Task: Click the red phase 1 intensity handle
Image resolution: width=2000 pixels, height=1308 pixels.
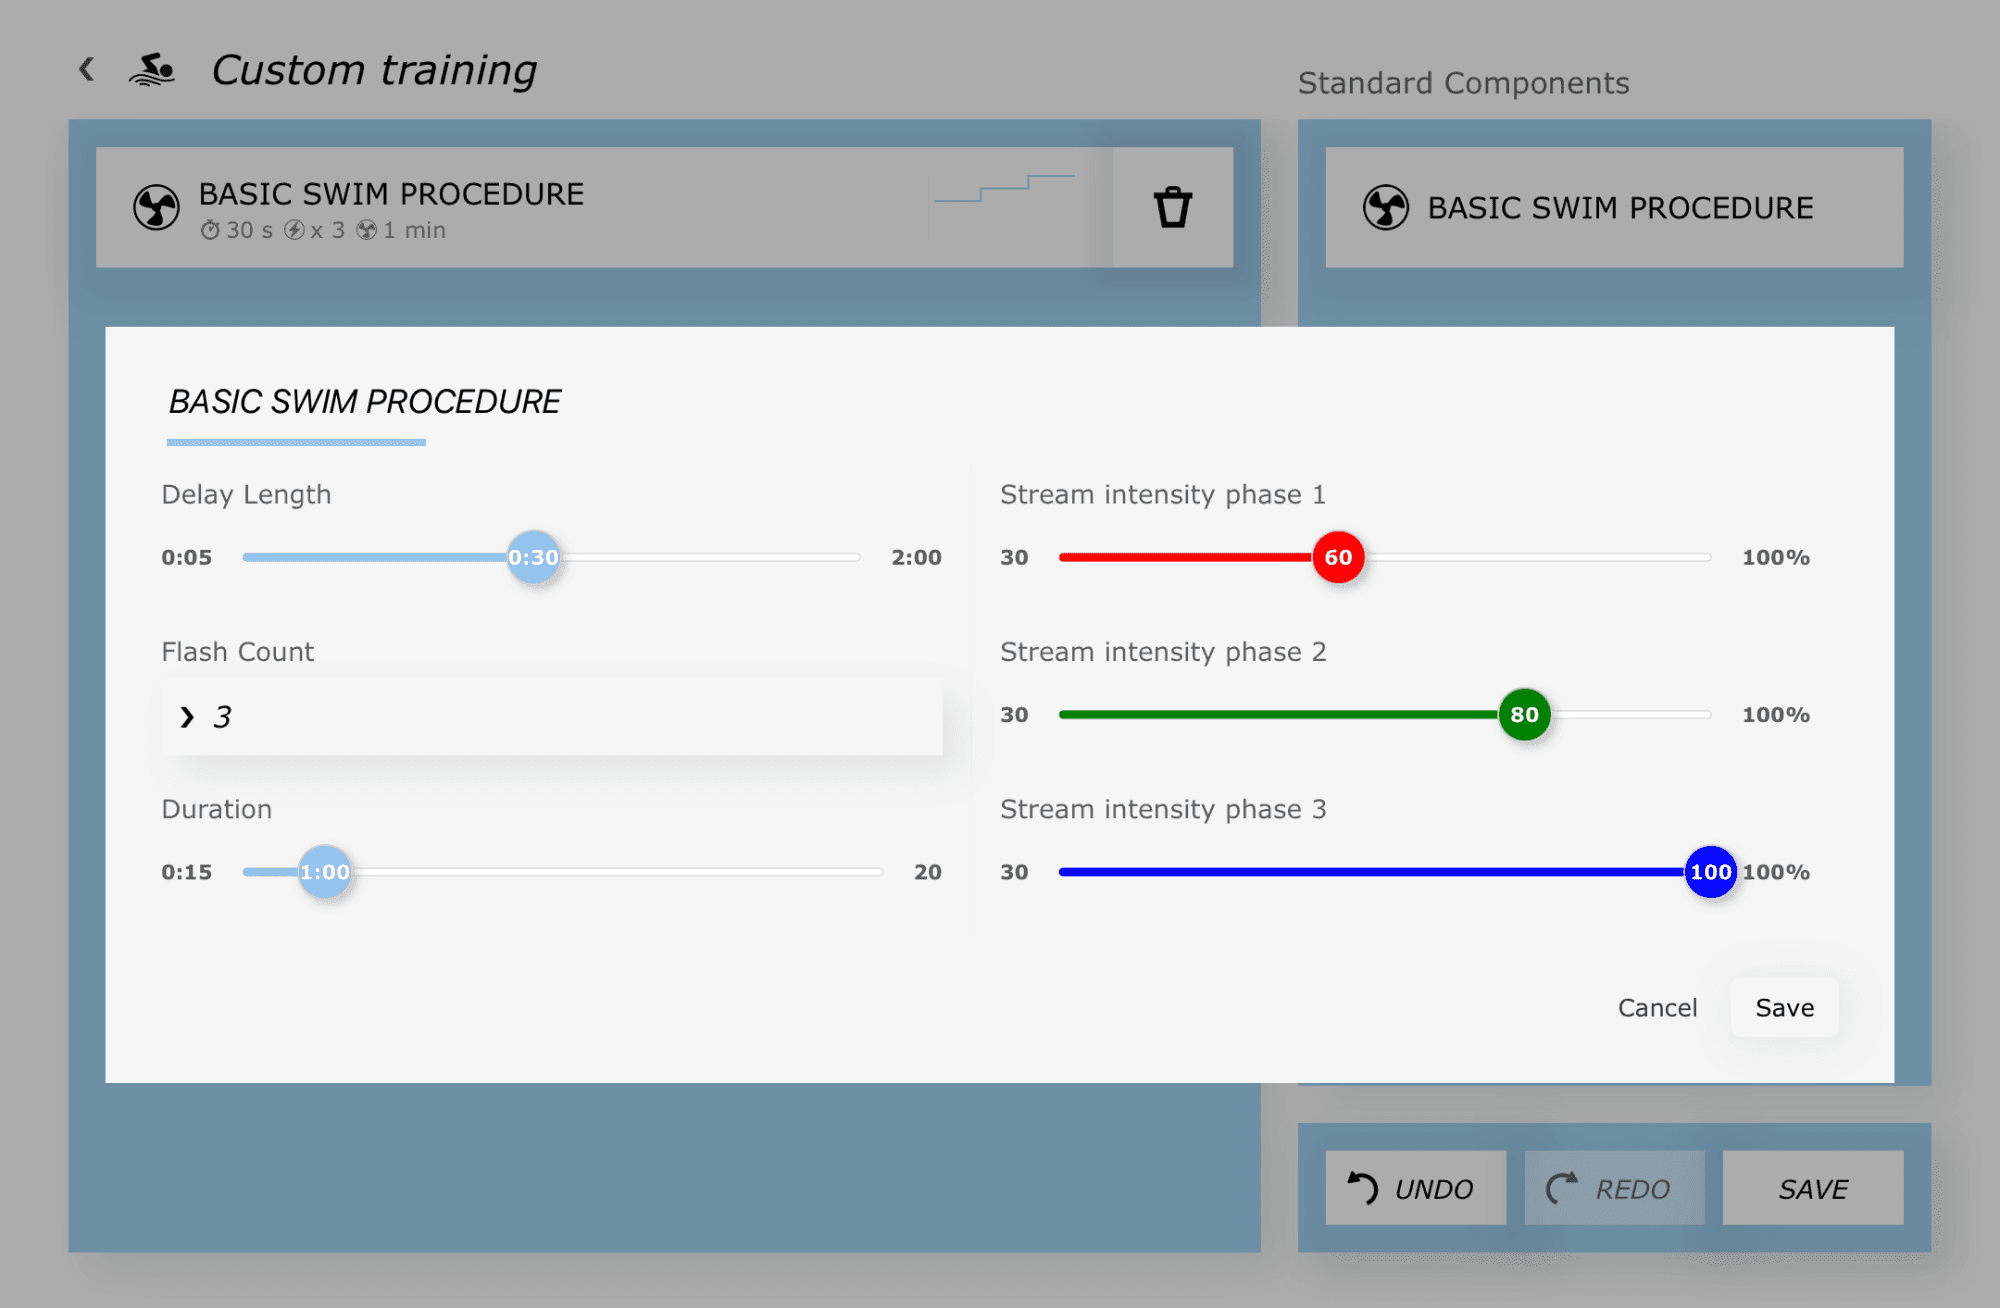Action: (1338, 558)
